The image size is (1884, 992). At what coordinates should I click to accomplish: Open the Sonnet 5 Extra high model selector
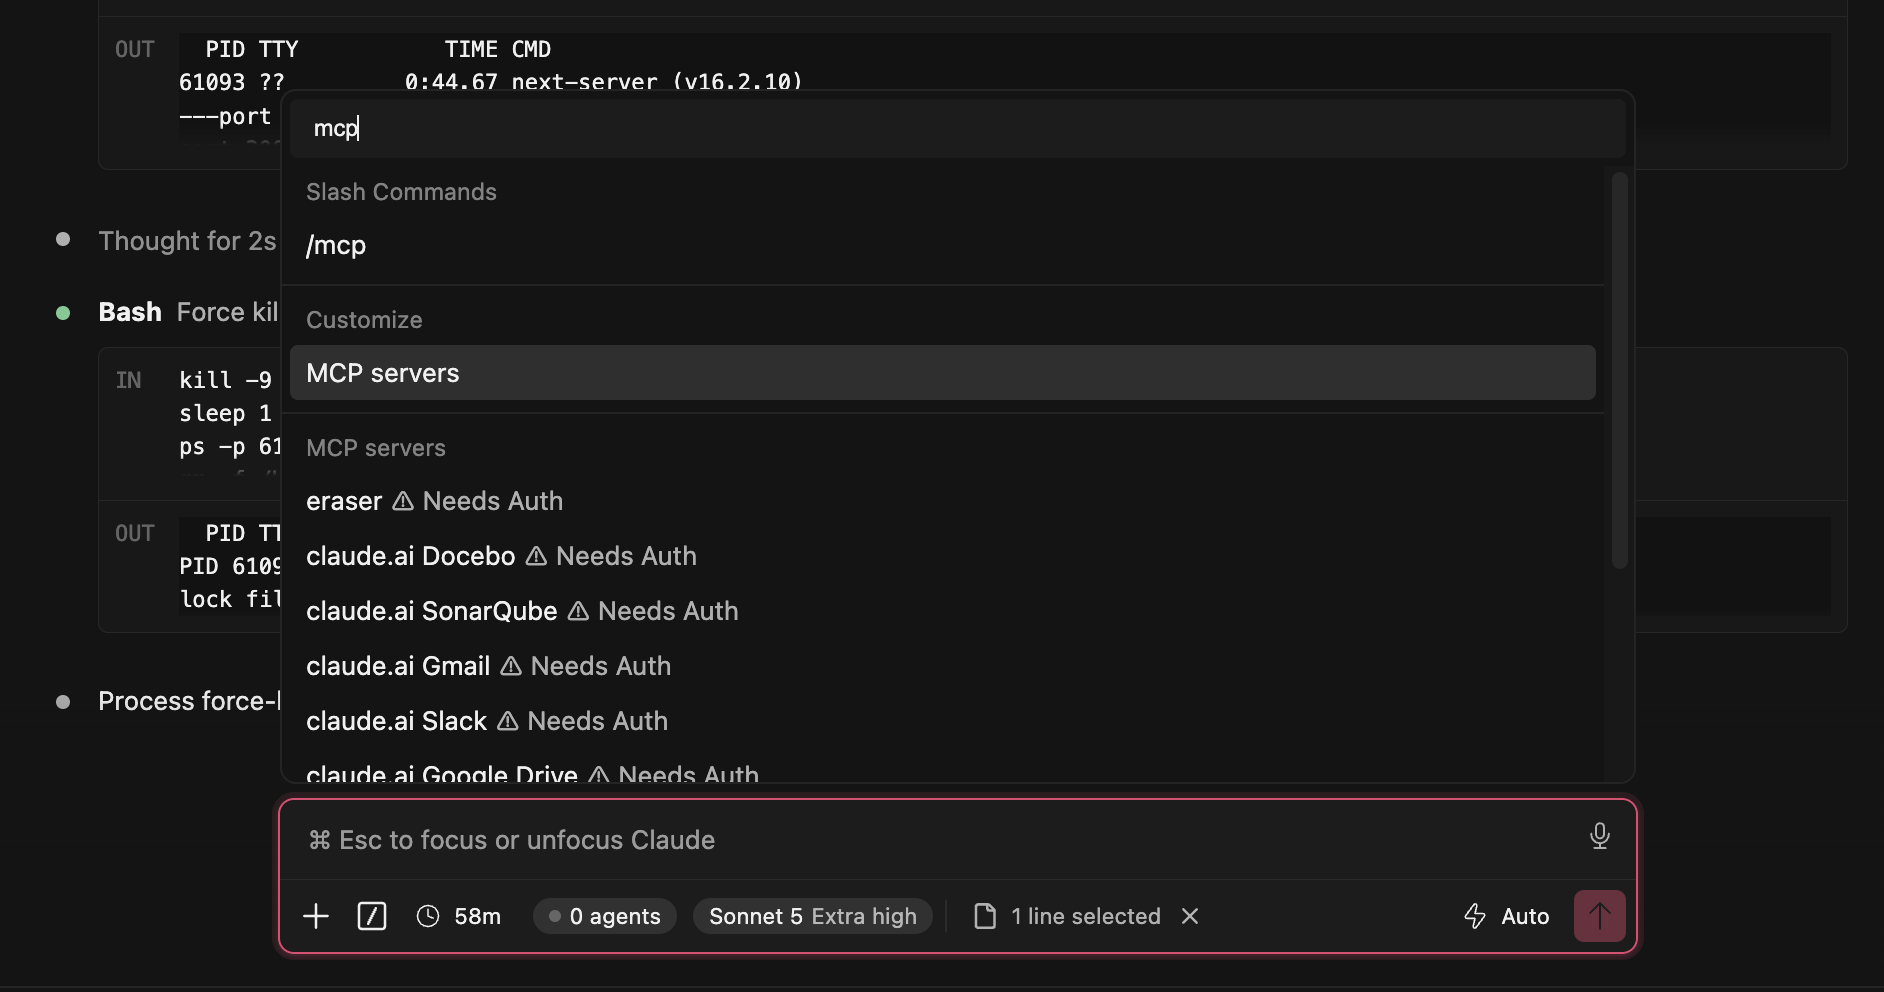[813, 916]
